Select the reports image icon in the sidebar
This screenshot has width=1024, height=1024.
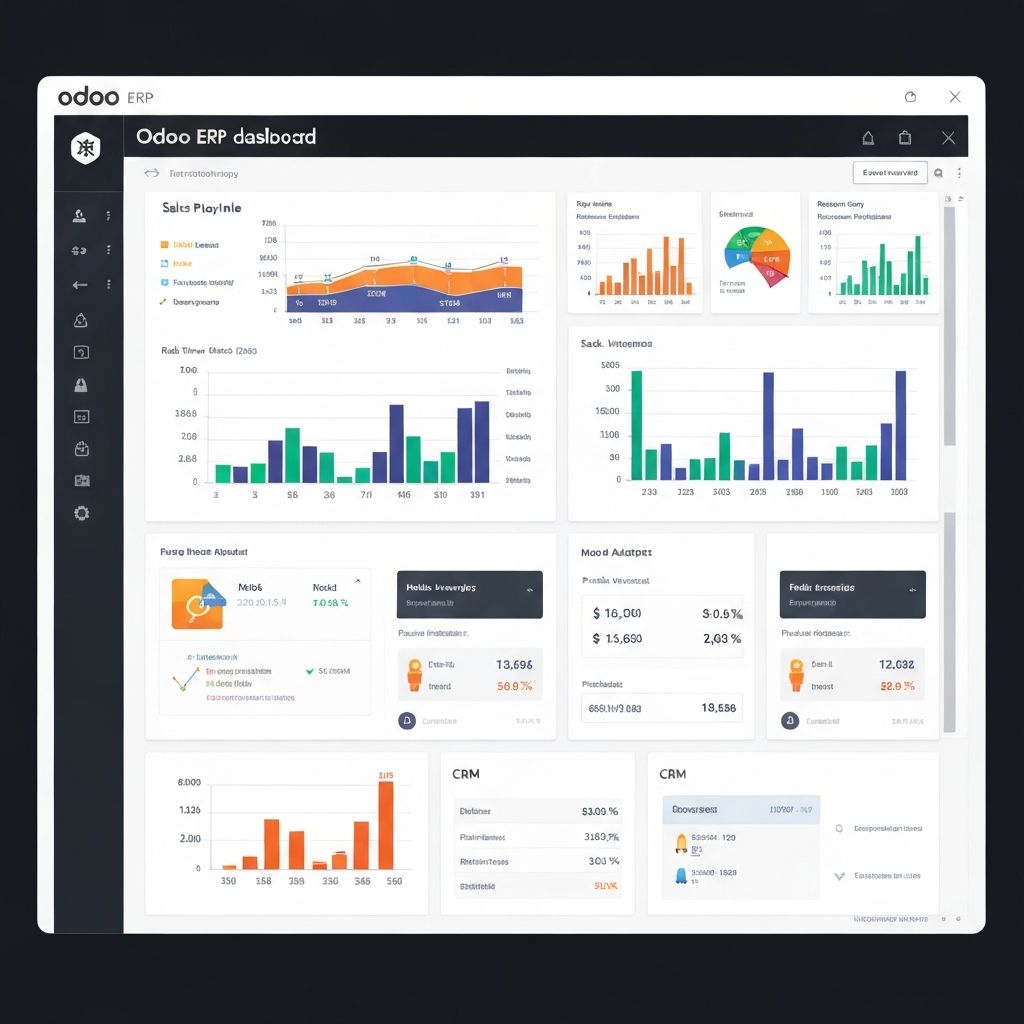[81, 480]
